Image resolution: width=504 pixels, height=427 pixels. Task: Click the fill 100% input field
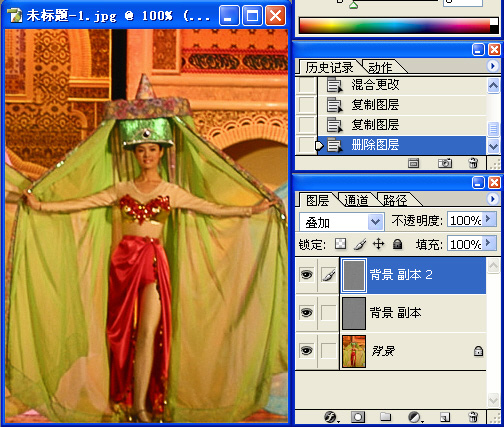coord(465,244)
